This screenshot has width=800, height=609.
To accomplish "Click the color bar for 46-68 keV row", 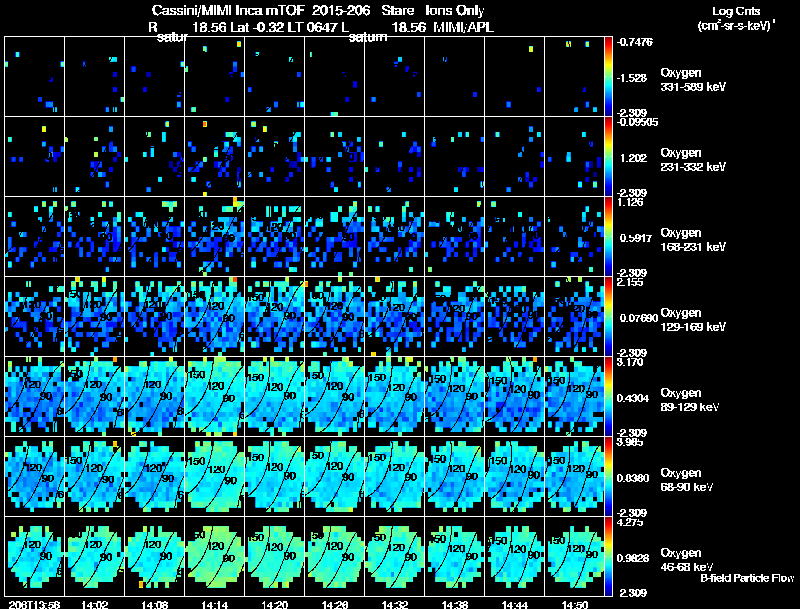I will [608, 556].
